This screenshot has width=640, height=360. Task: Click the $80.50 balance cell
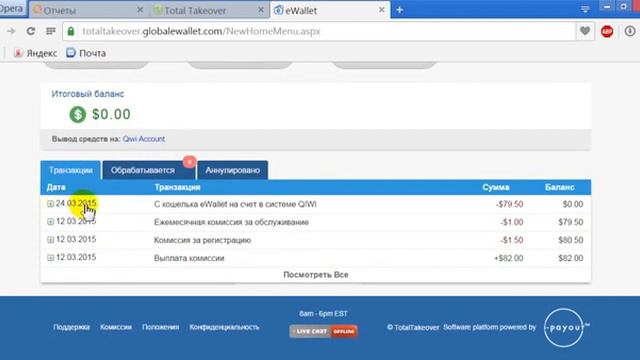(x=571, y=240)
